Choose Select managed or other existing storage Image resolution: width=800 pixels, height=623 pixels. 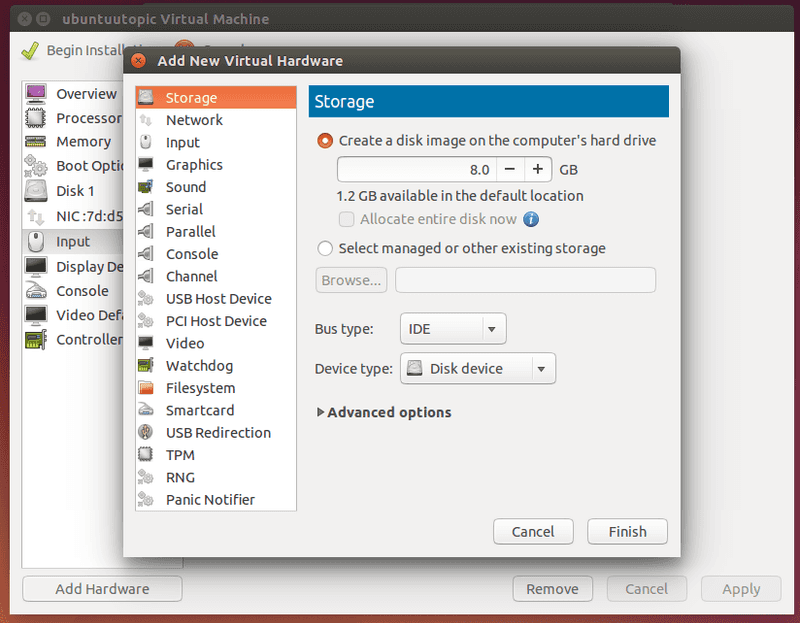click(325, 248)
